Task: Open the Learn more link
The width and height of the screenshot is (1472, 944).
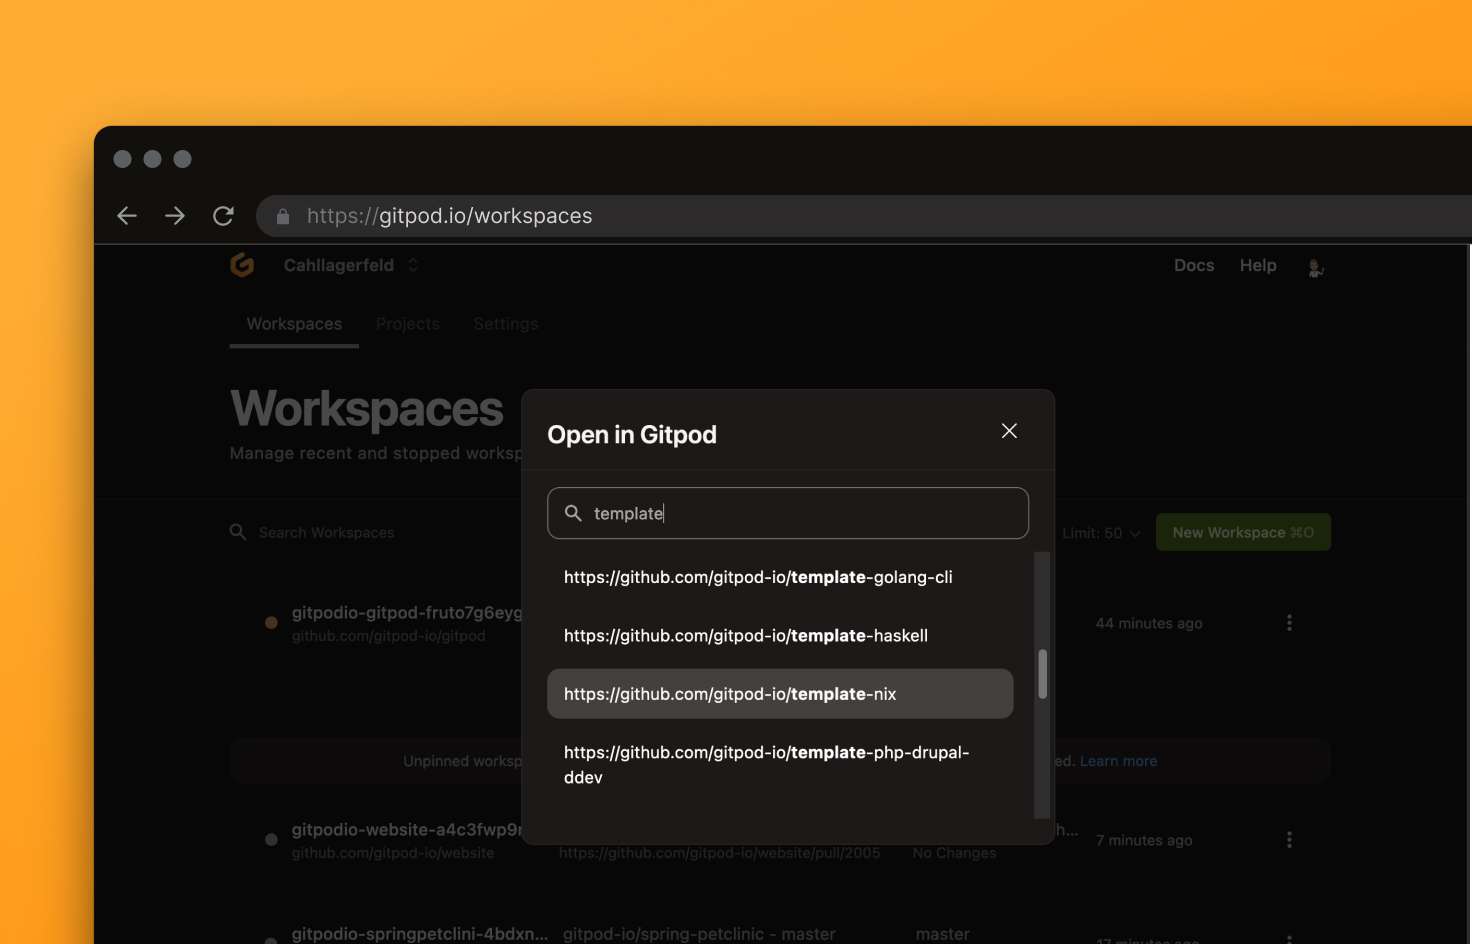Action: pyautogui.click(x=1118, y=760)
